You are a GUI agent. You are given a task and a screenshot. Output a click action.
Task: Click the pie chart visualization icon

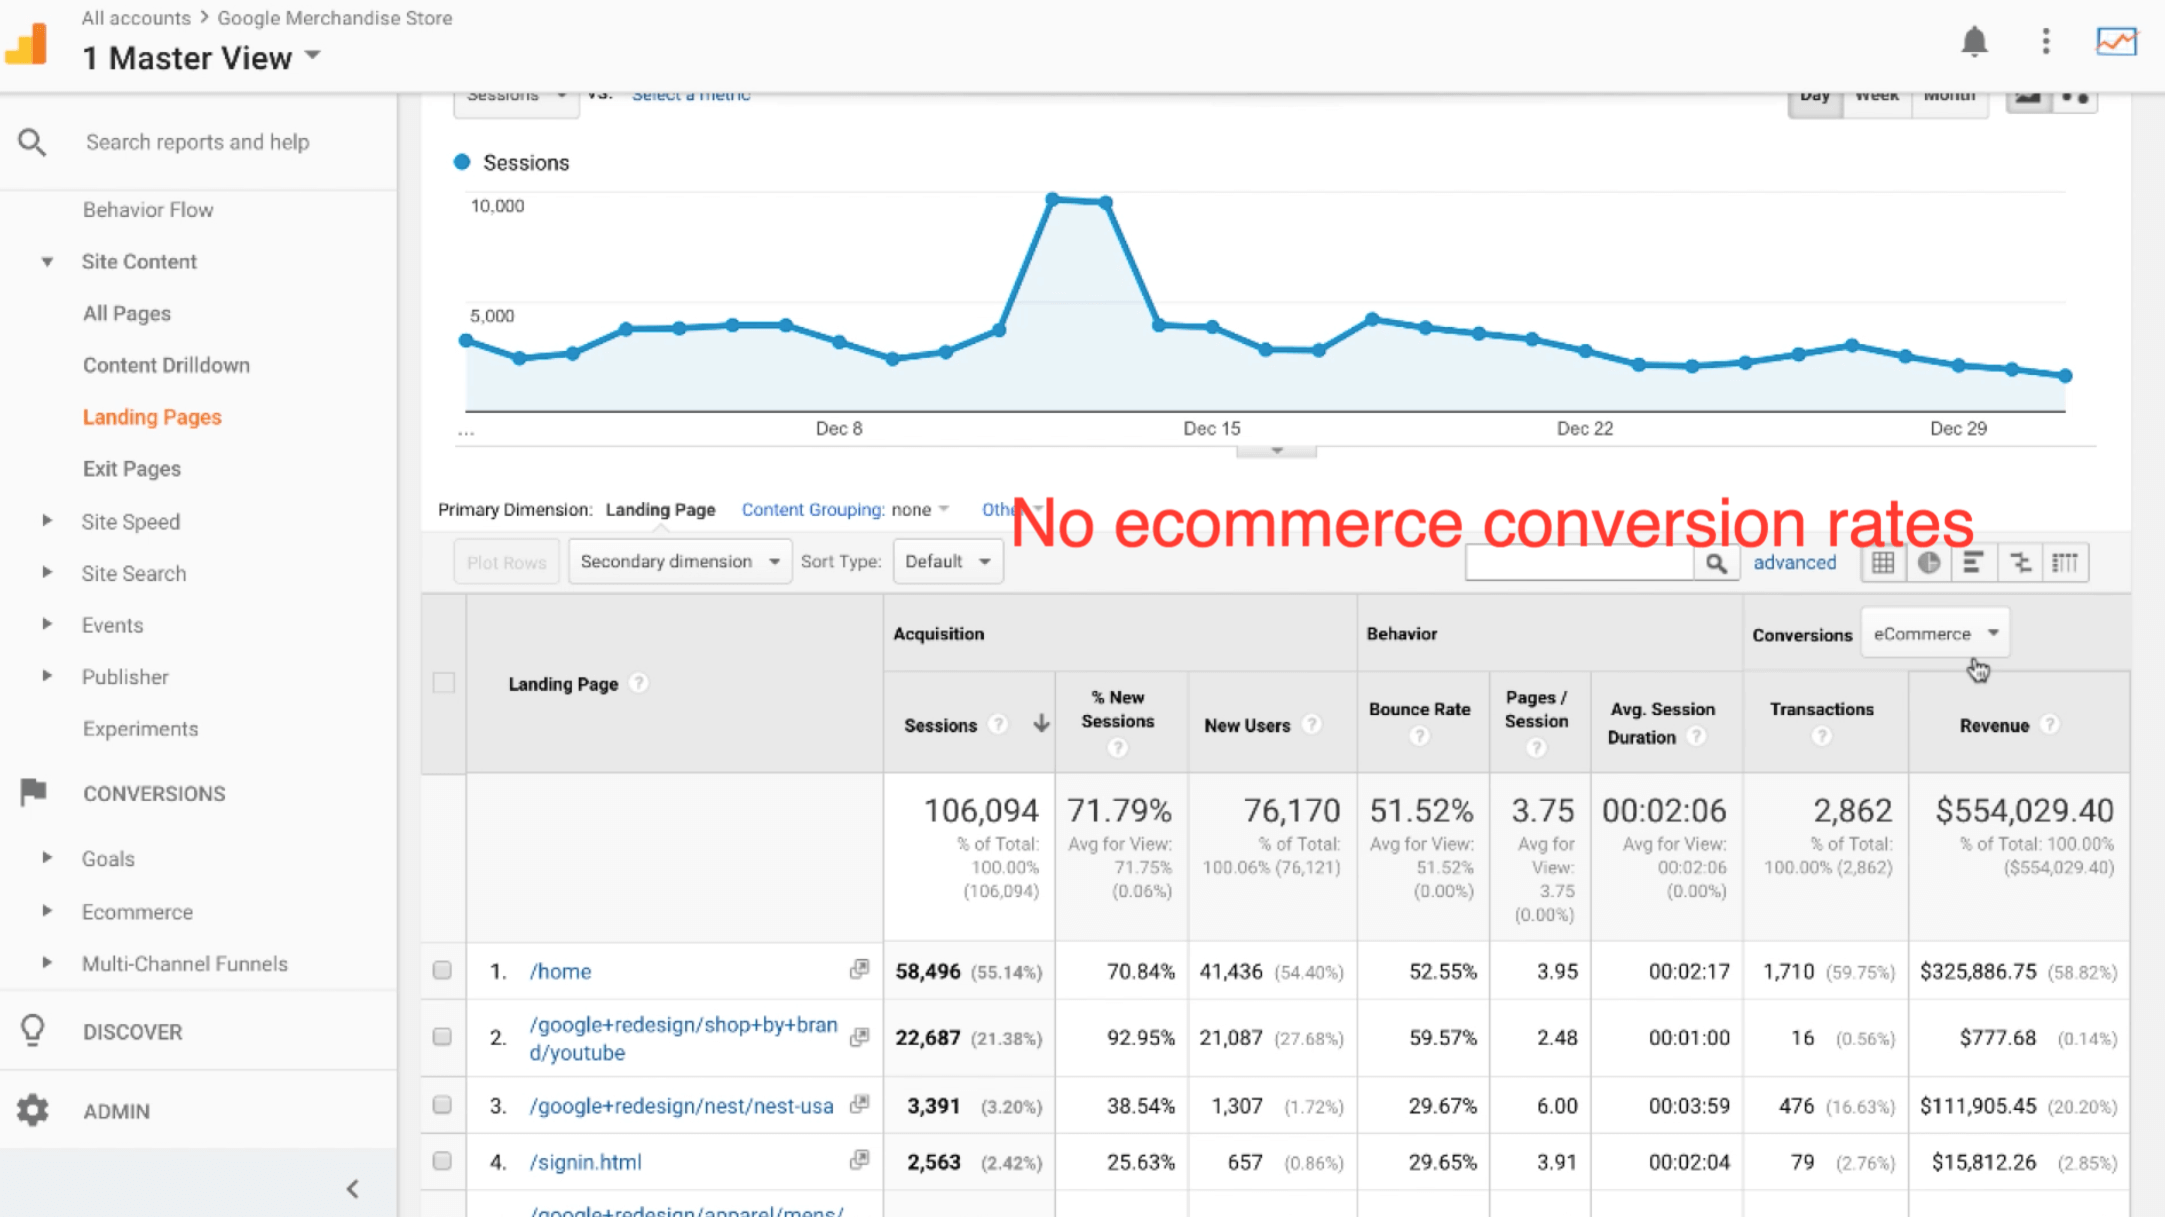pos(1929,562)
